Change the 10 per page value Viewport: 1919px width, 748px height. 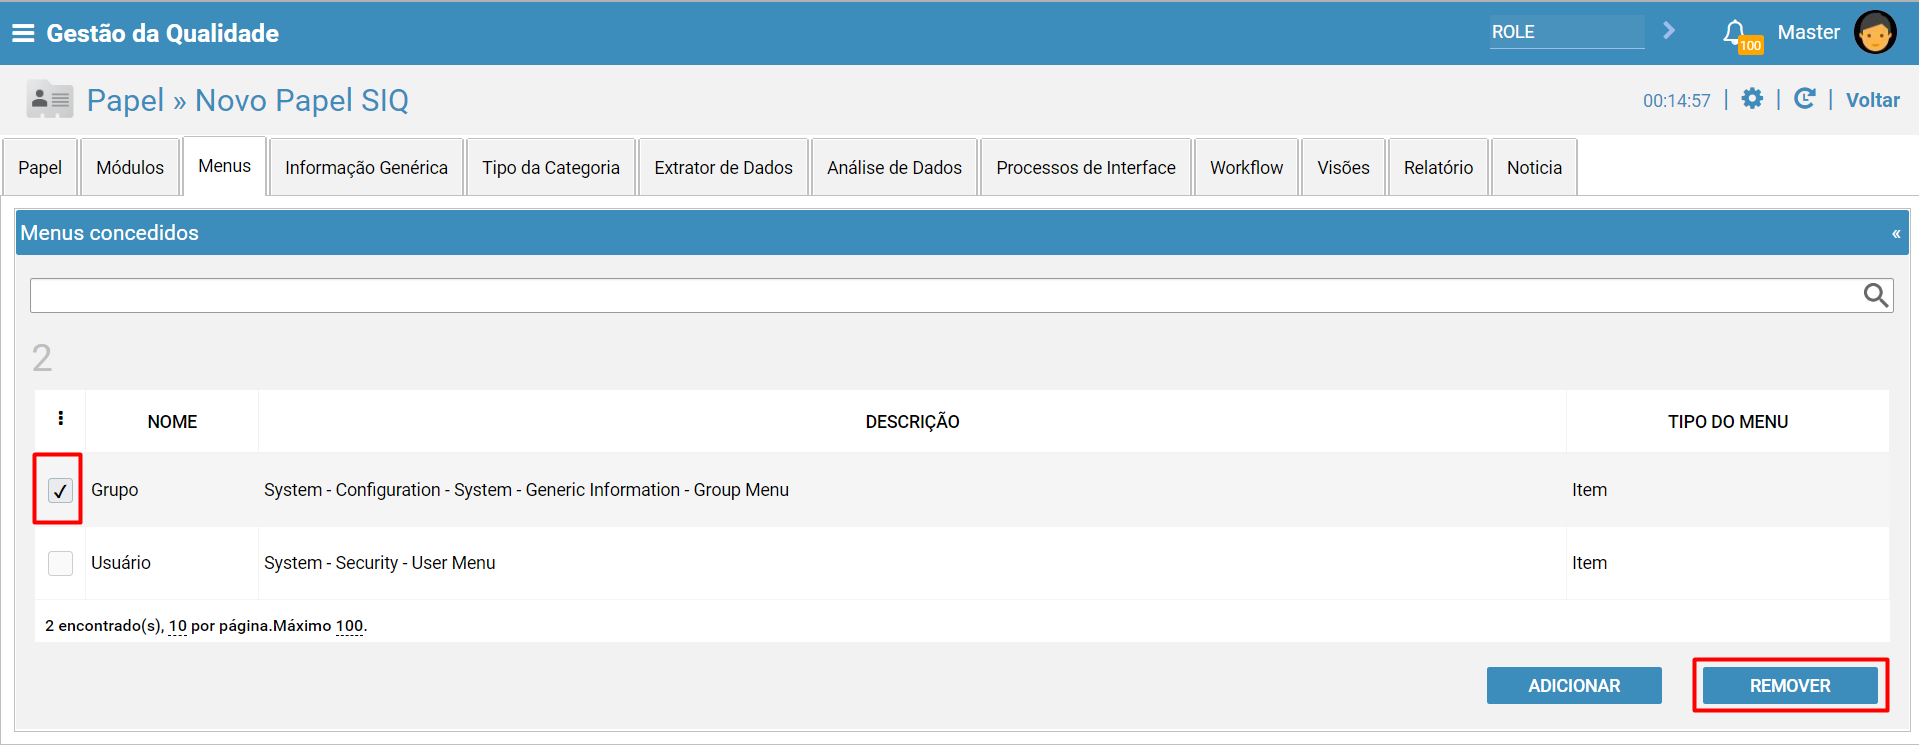point(178,626)
